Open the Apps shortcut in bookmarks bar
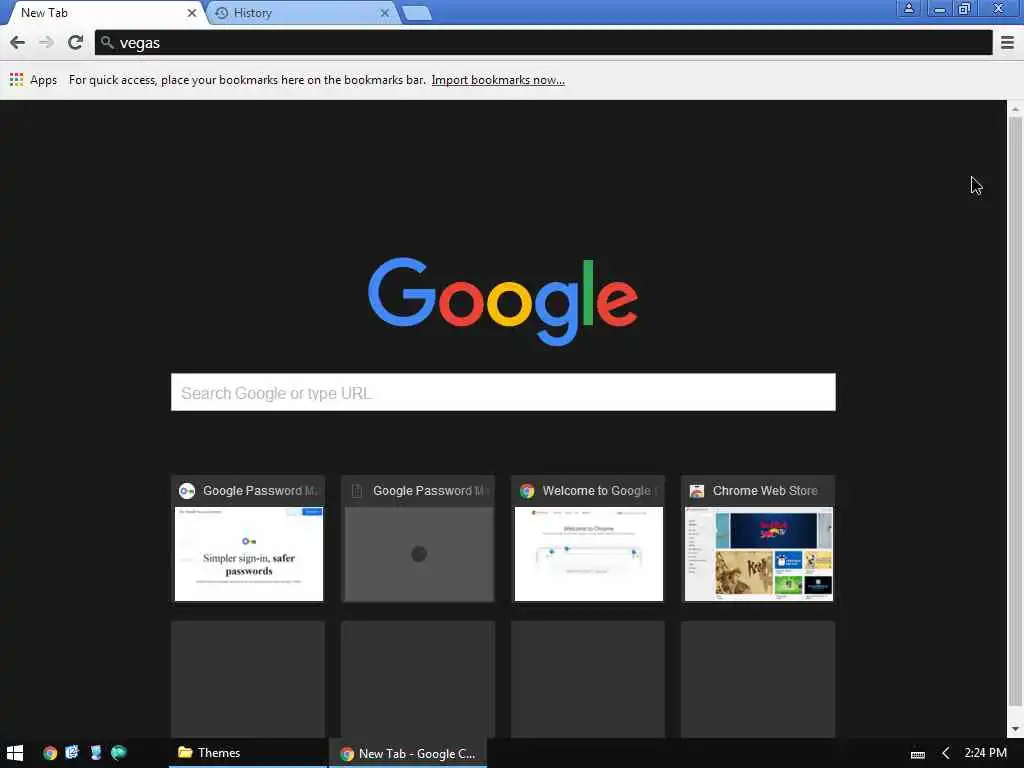This screenshot has width=1024, height=768. [x=33, y=80]
